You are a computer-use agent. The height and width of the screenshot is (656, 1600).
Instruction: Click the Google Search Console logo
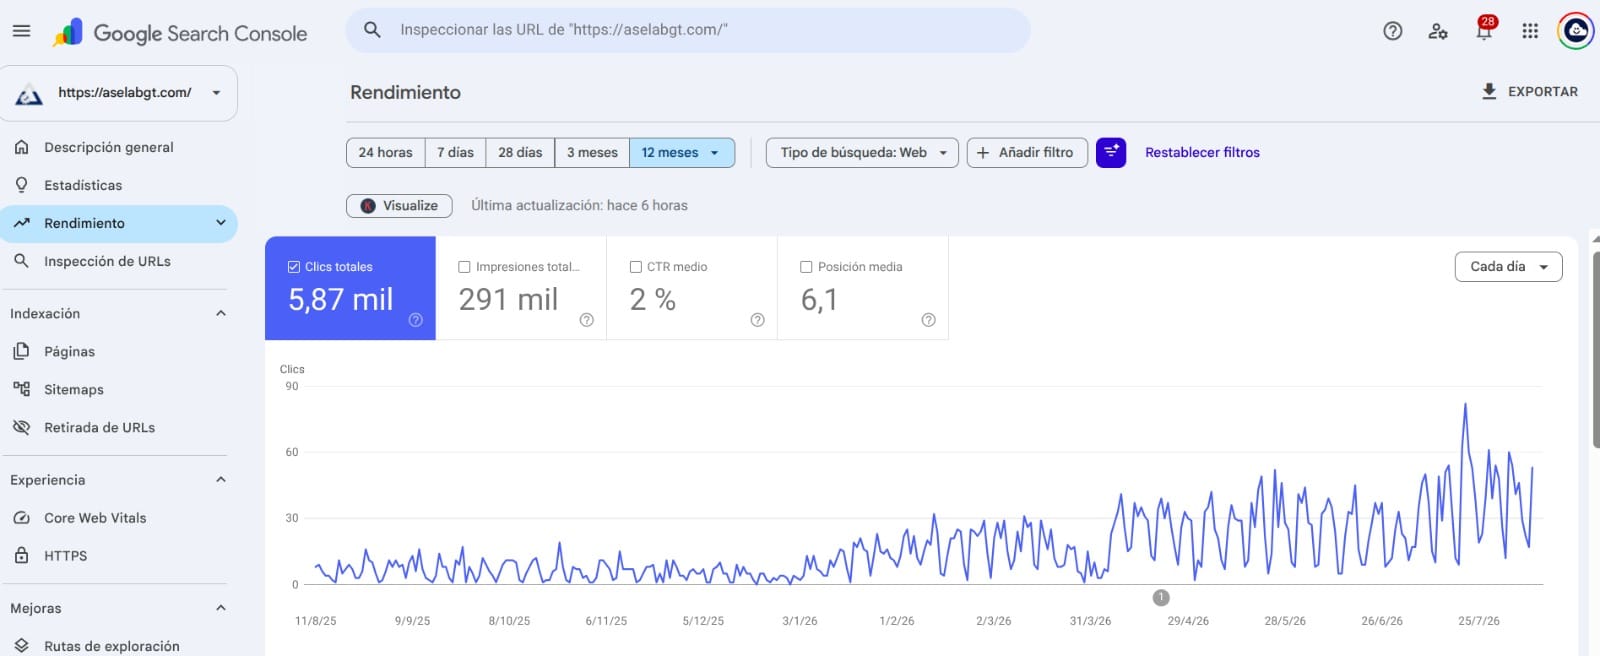tap(181, 33)
